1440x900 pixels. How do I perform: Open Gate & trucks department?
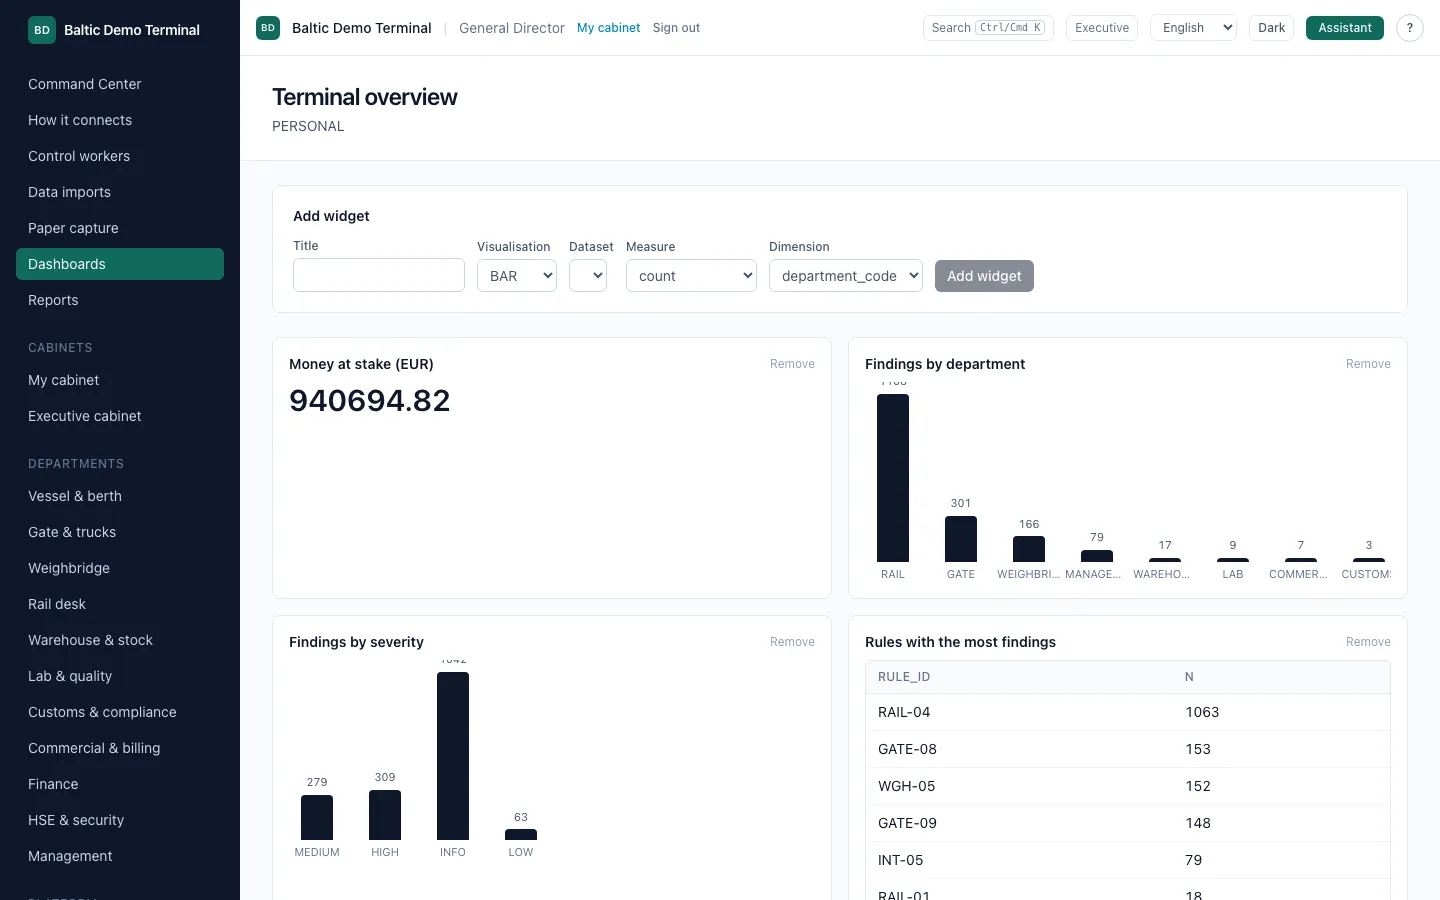120,532
